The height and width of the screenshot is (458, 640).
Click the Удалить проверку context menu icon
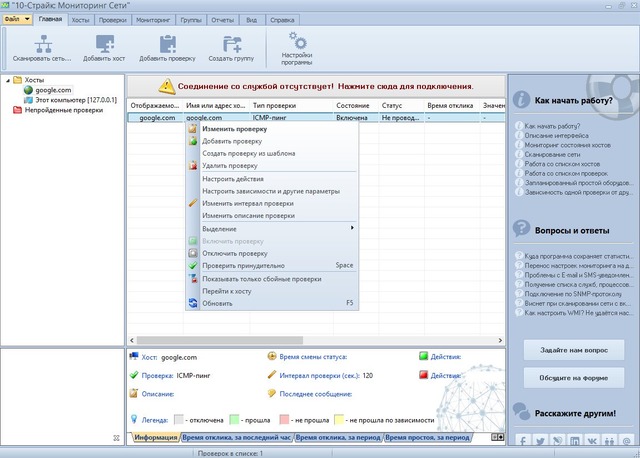coord(193,166)
